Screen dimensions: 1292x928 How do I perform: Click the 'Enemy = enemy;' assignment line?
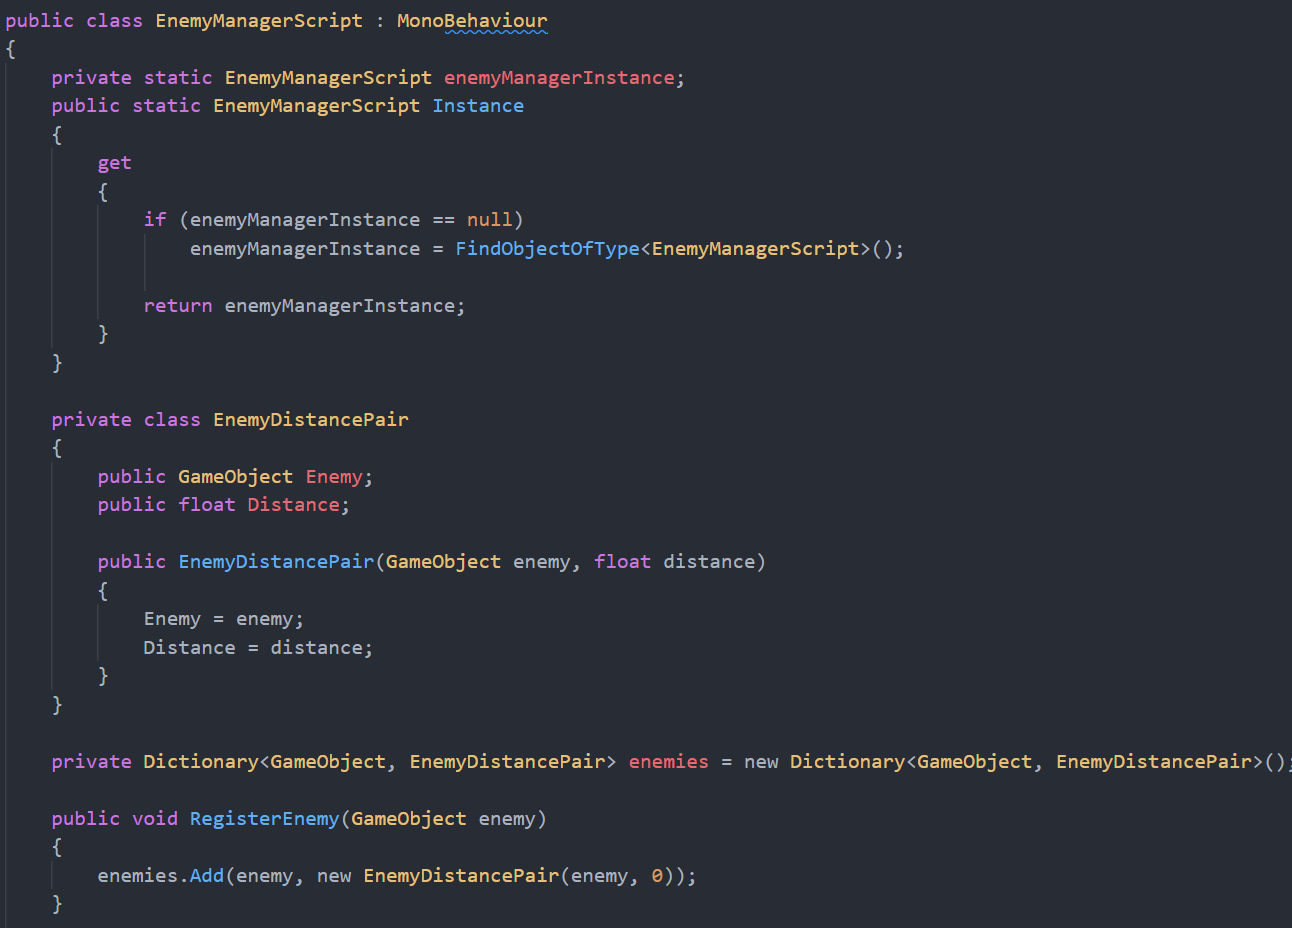tap(224, 620)
